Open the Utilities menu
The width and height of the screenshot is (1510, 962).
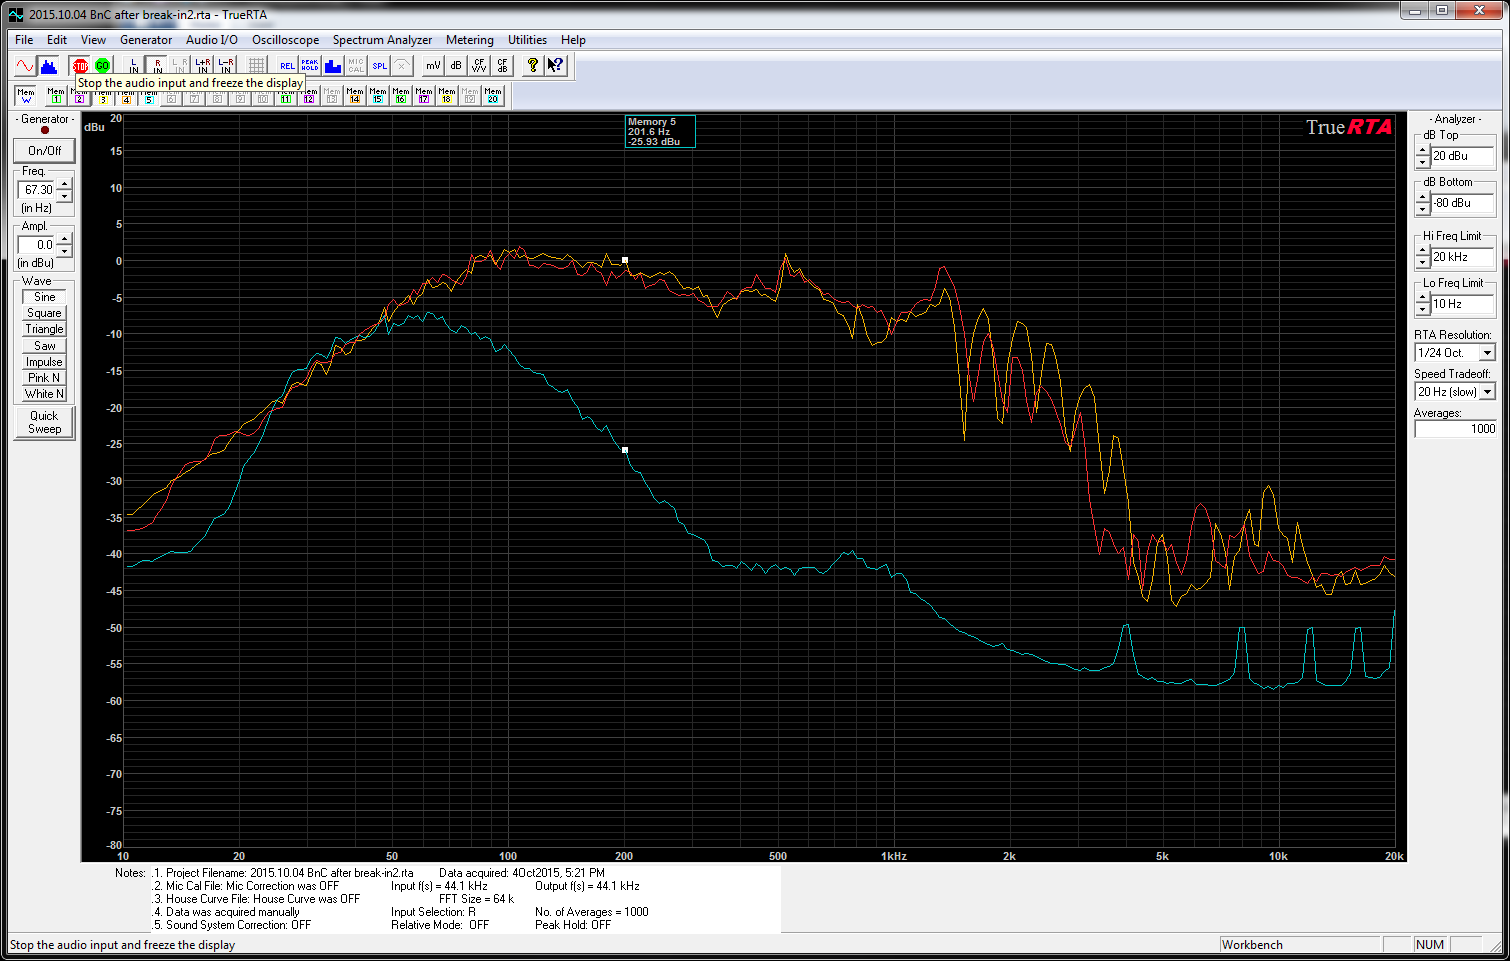(527, 40)
